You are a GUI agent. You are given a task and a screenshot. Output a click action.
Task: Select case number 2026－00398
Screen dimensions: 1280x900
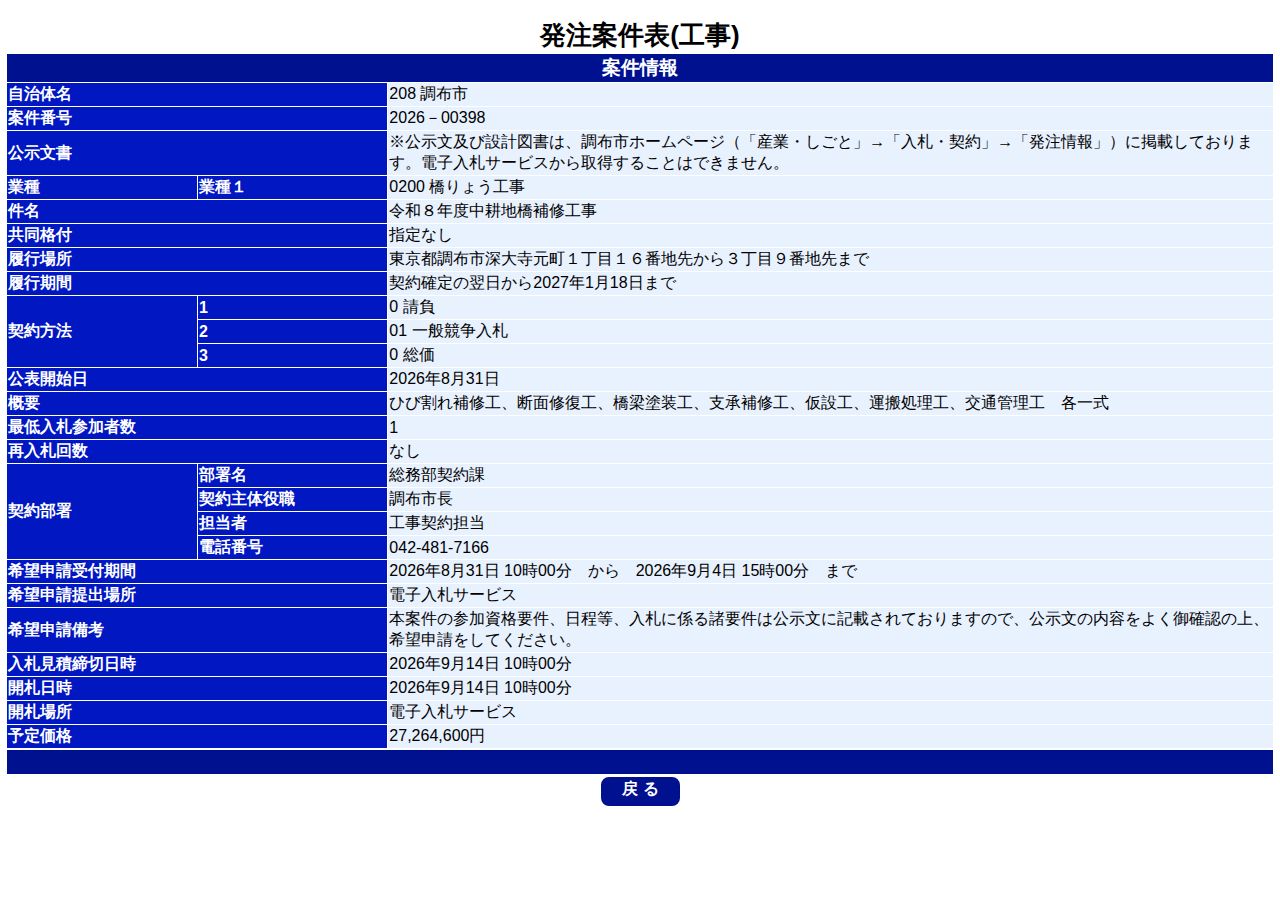[437, 118]
